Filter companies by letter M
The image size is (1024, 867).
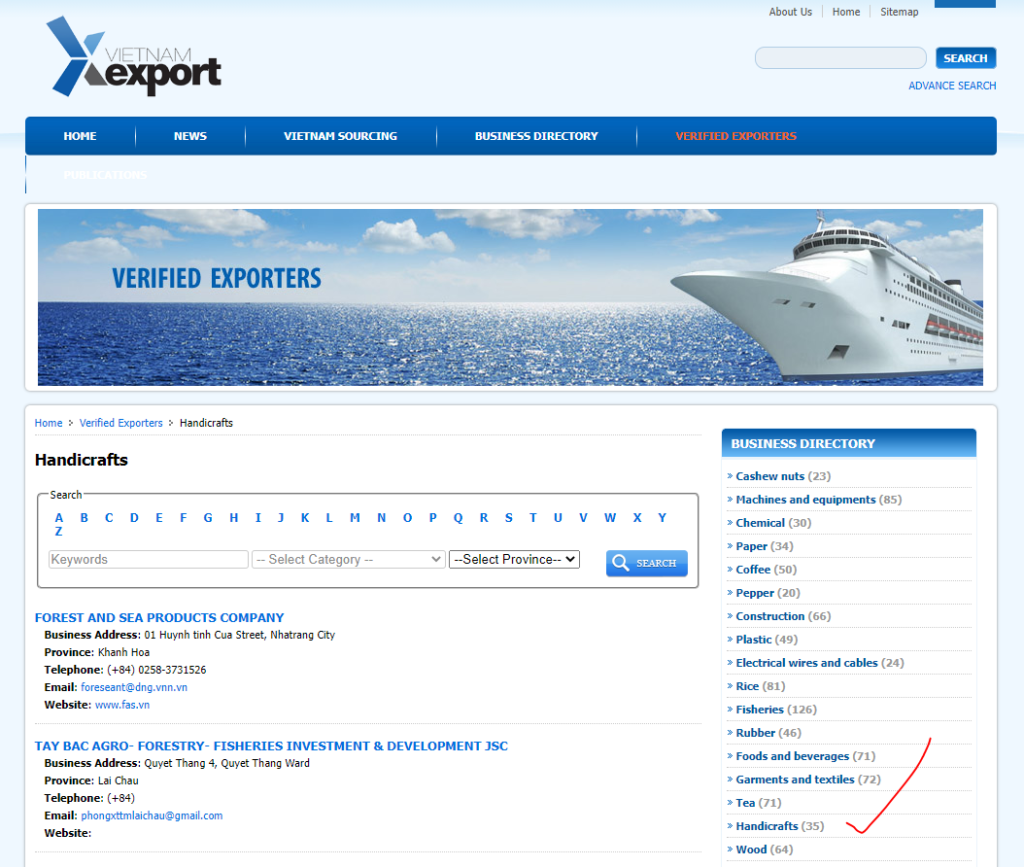[355, 518]
